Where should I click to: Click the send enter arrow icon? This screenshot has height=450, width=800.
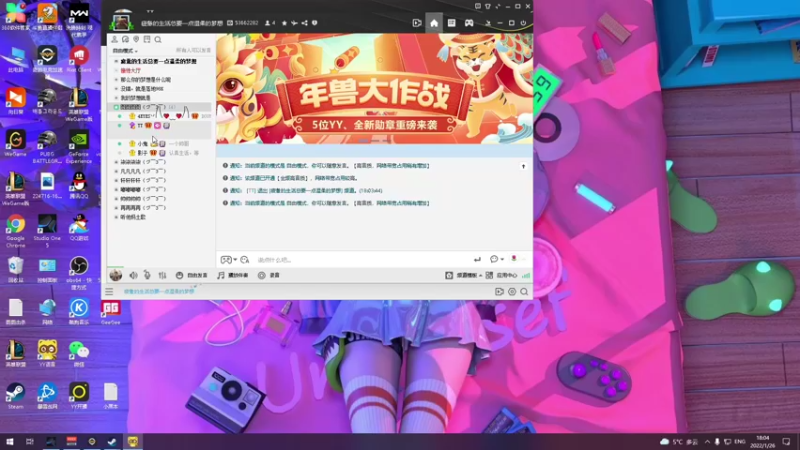click(x=477, y=260)
